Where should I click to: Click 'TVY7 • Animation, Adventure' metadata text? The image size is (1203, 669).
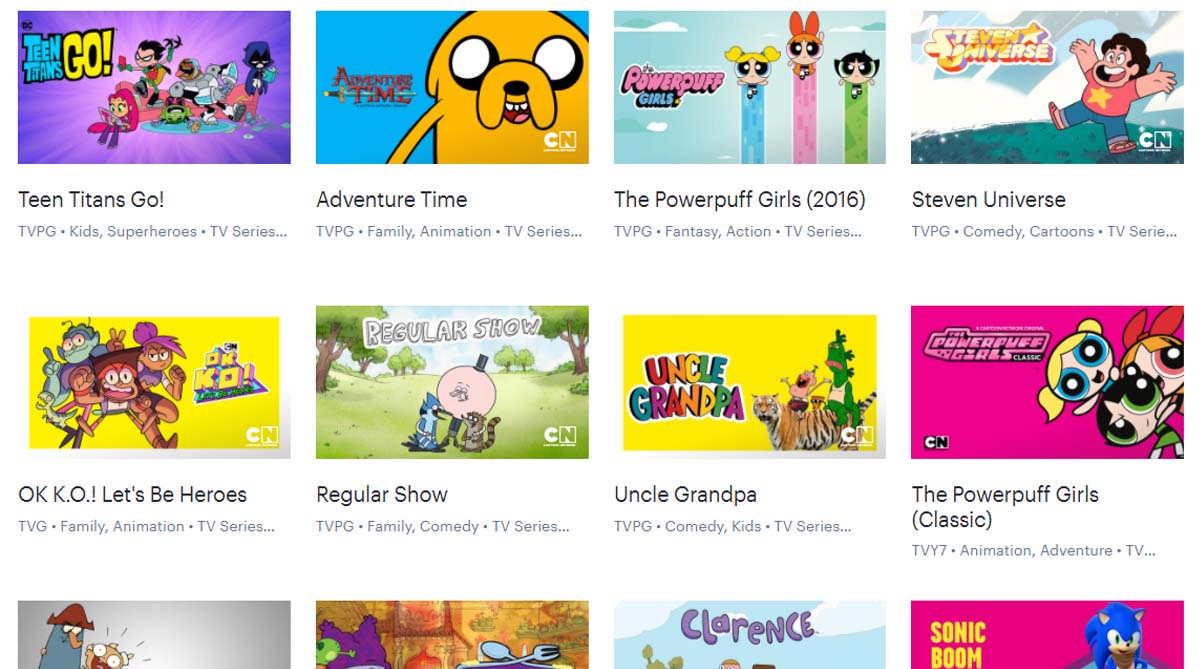1033,550
